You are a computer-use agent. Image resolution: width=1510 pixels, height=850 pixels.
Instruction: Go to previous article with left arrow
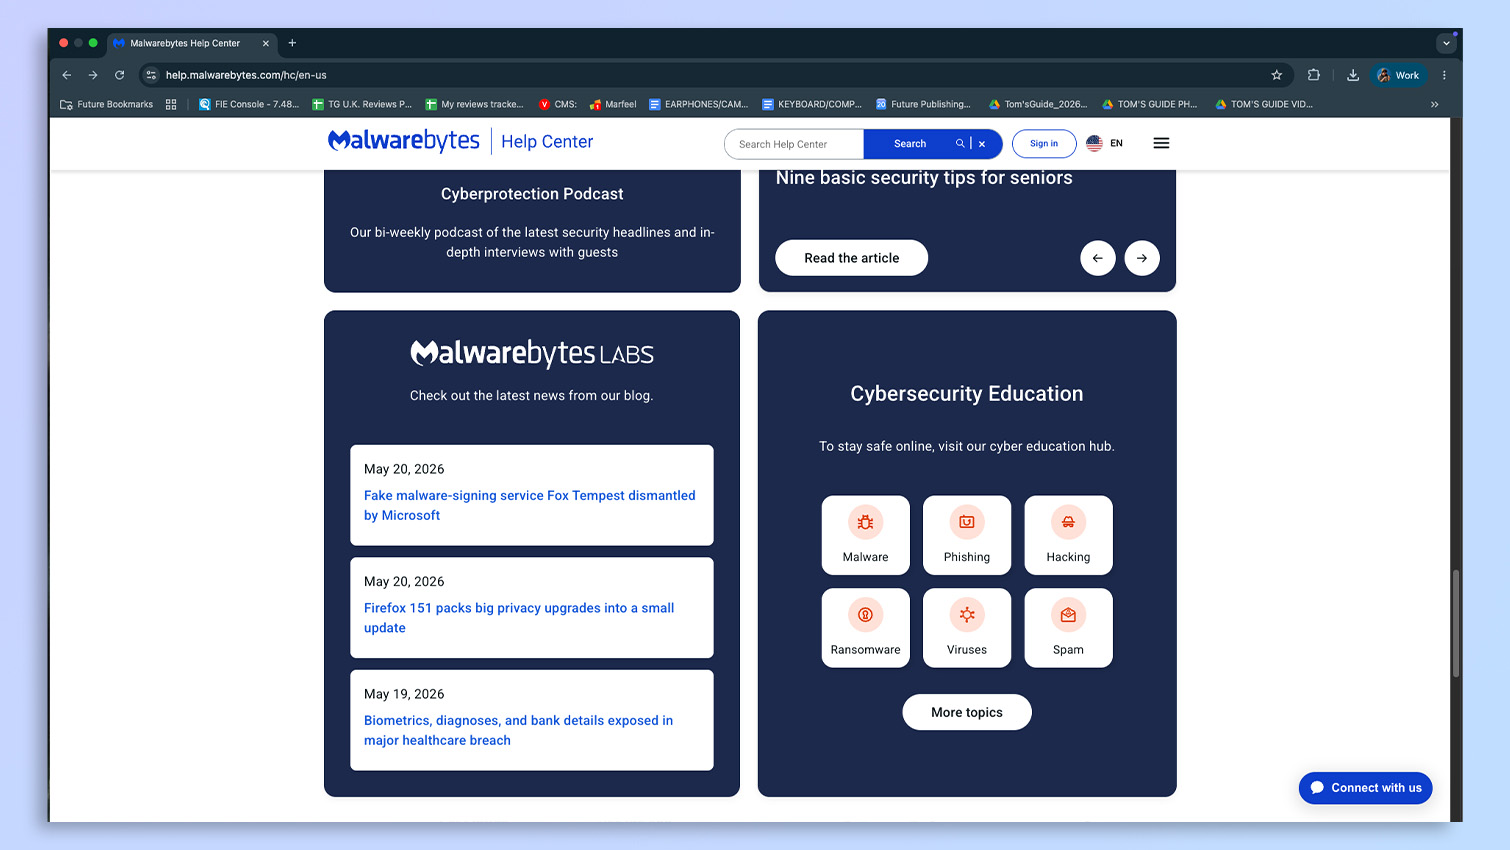[x=1098, y=258]
